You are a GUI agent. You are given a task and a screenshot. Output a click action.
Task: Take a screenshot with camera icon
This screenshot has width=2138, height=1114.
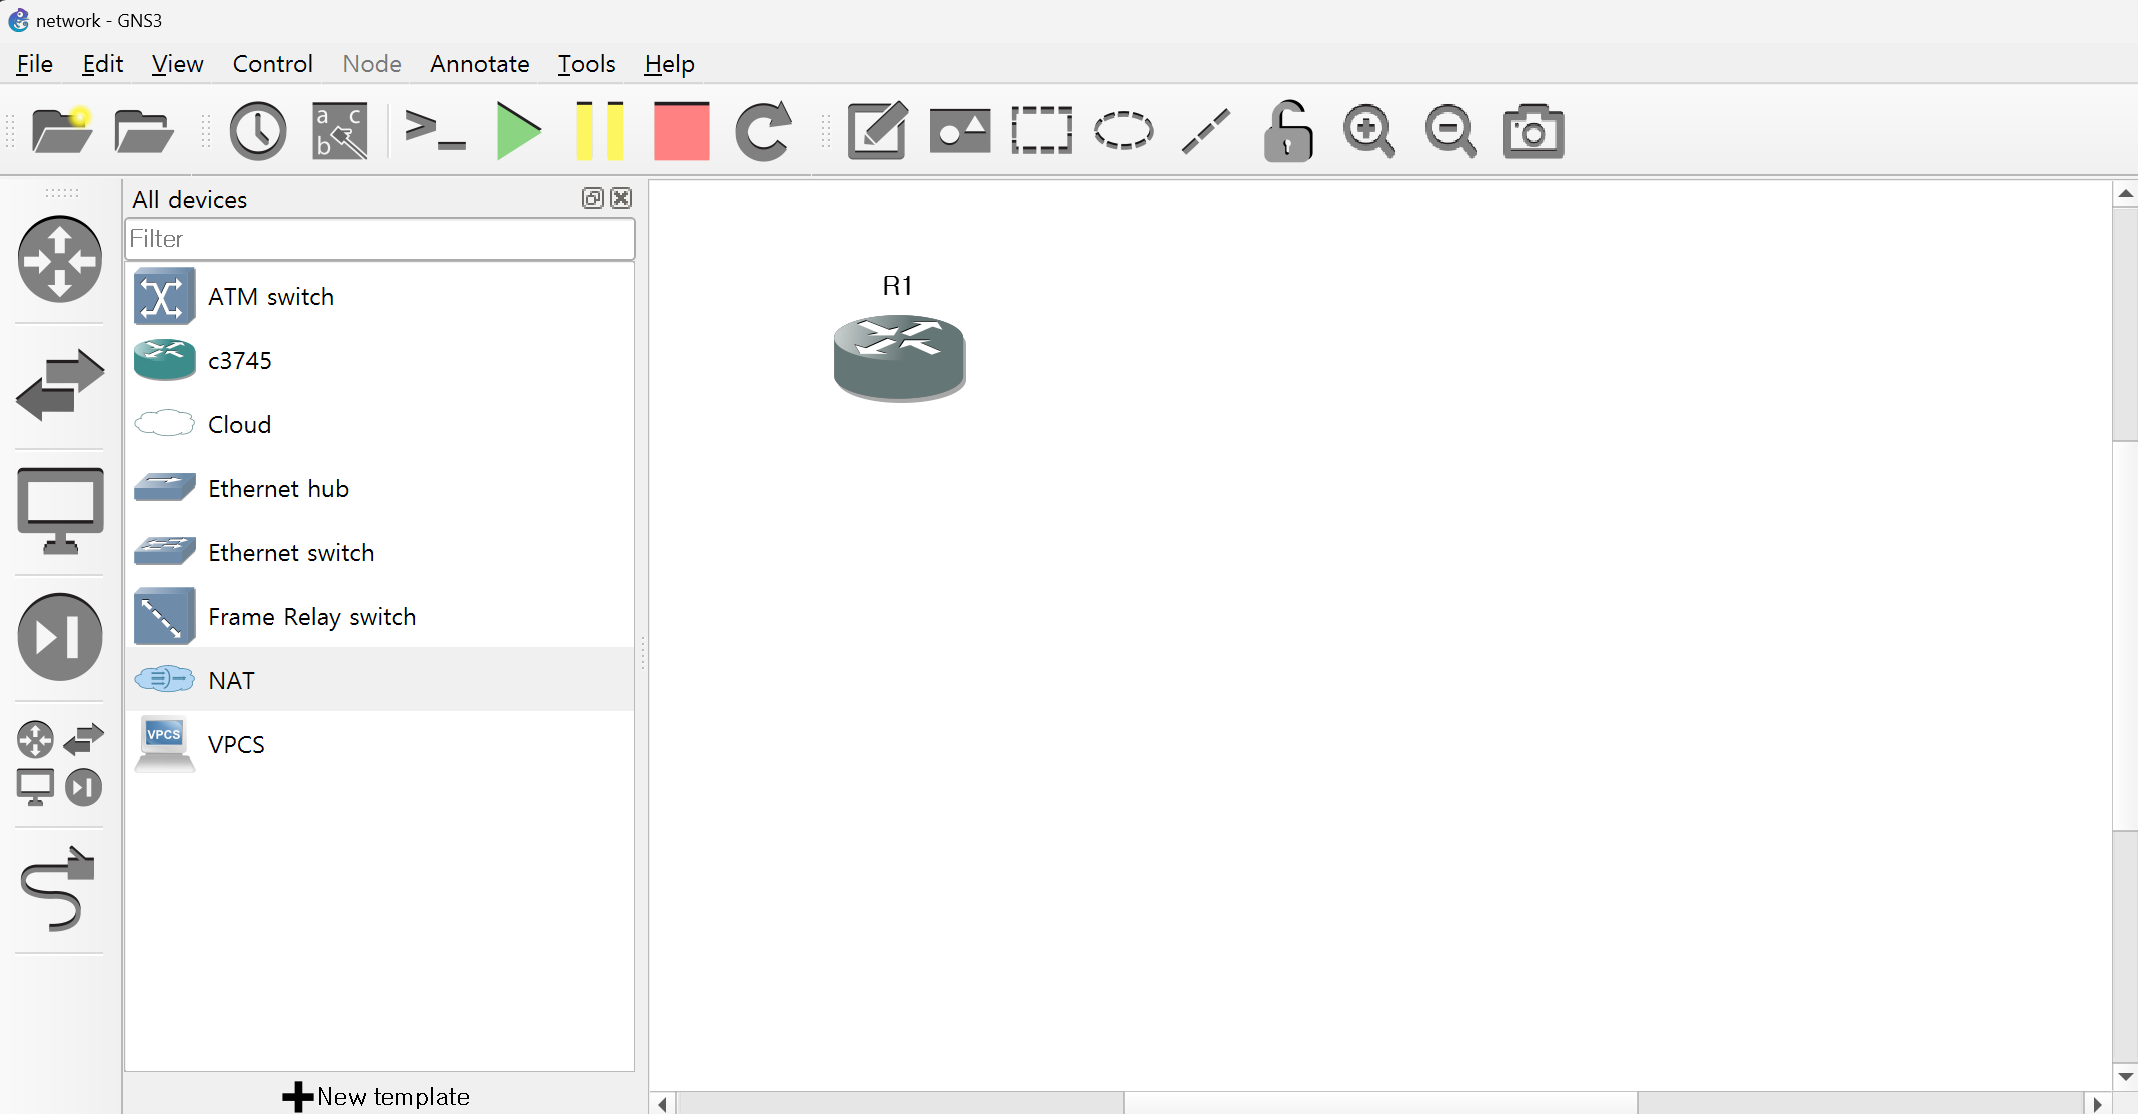point(1533,131)
